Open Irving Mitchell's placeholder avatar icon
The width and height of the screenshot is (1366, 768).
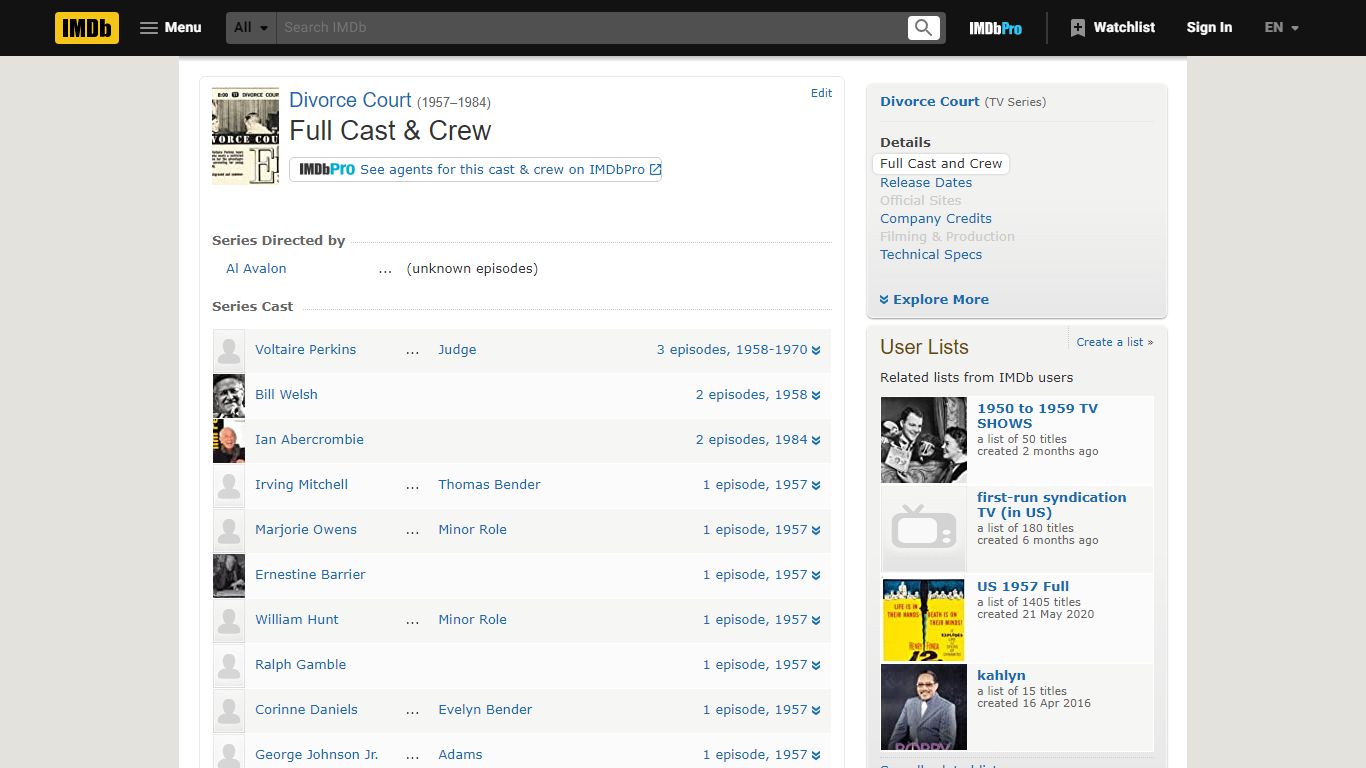[229, 485]
